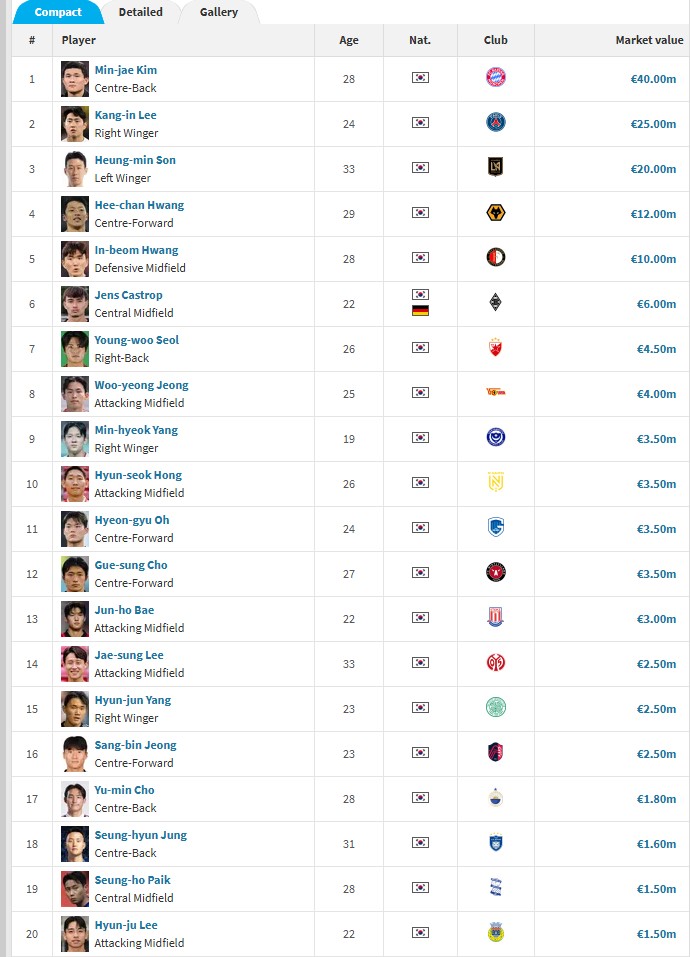690x957 pixels.
Task: Click Seung-ho Paik player photo
Action: tap(75, 888)
